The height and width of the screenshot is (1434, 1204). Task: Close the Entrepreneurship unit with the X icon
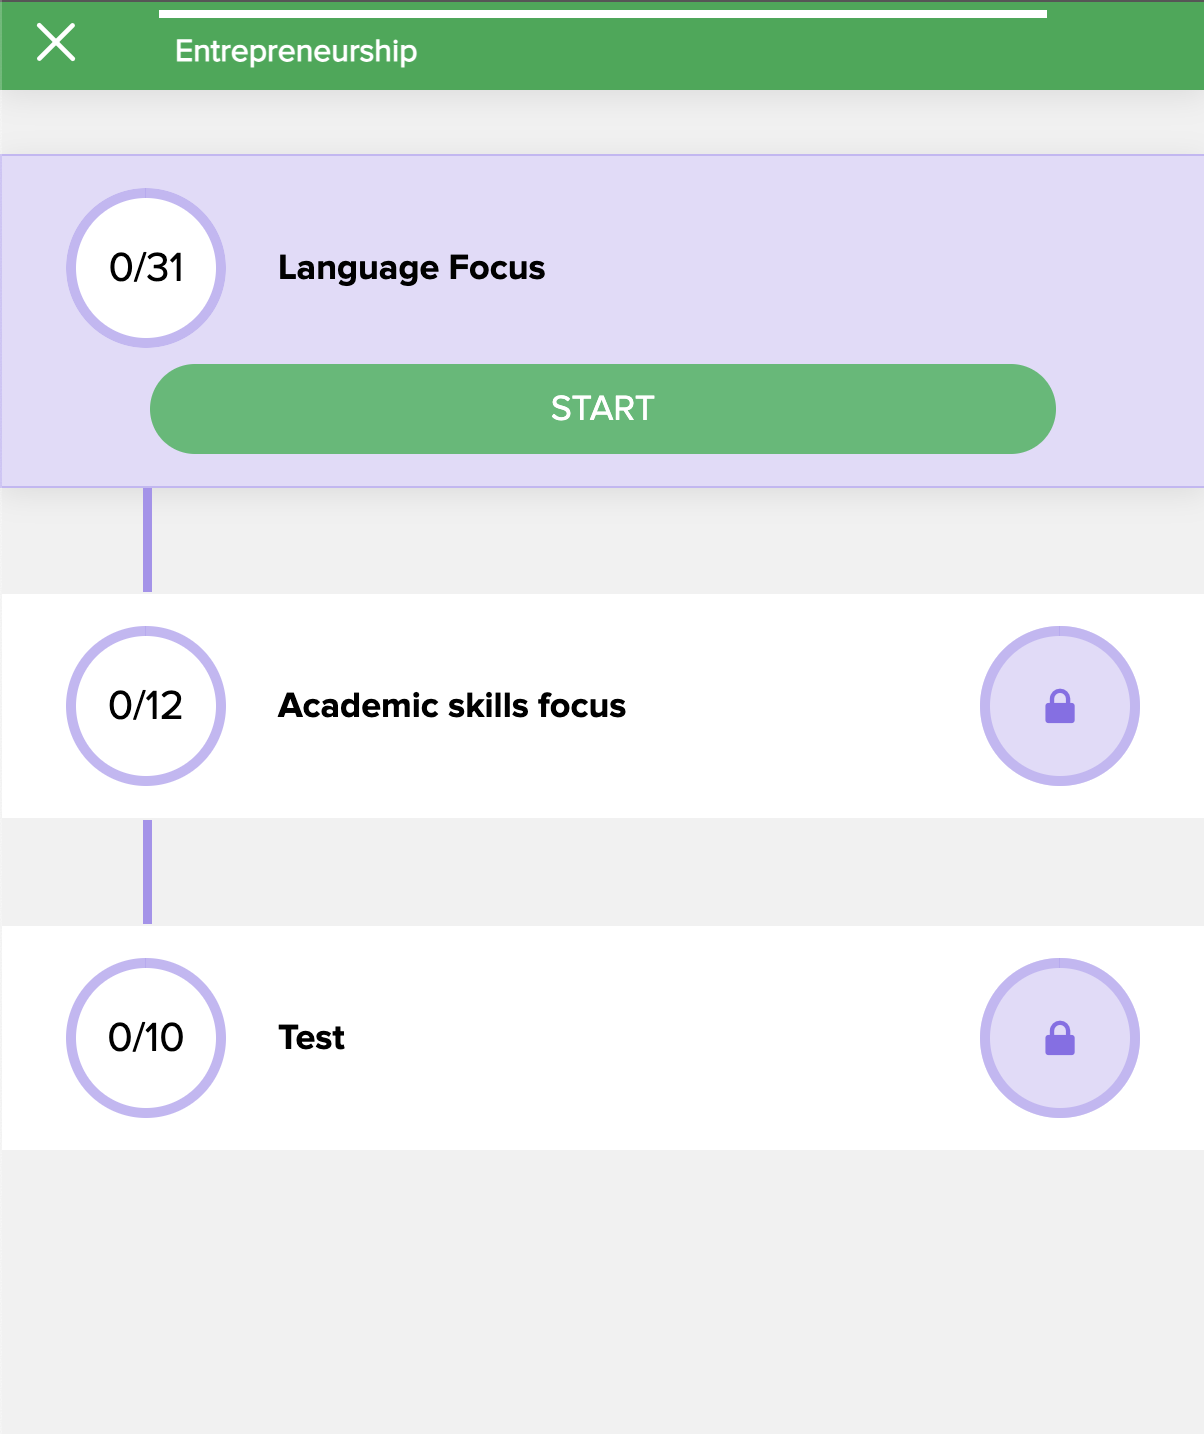56,43
